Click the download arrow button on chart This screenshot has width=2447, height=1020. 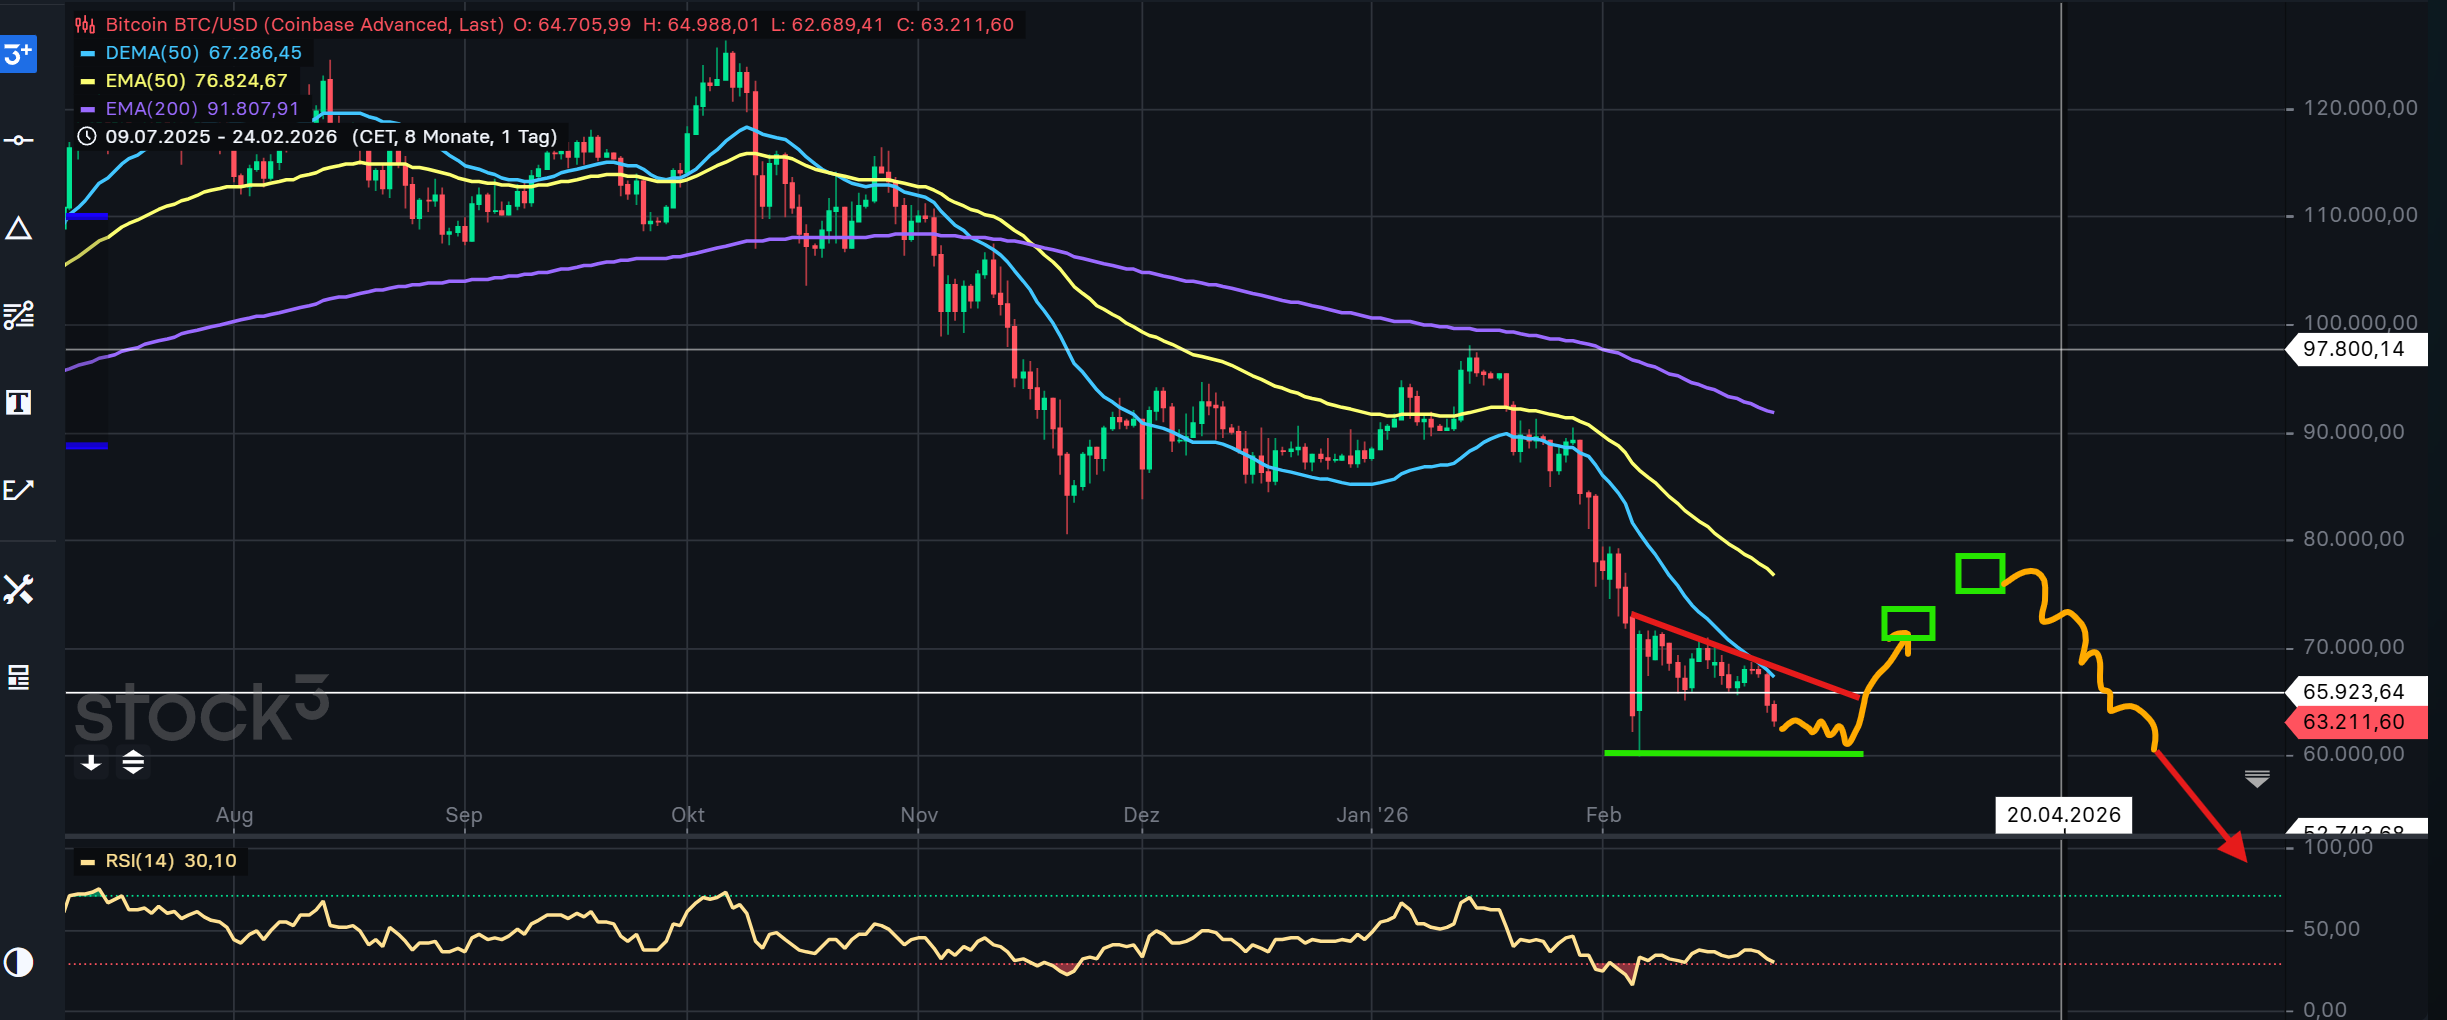click(91, 763)
